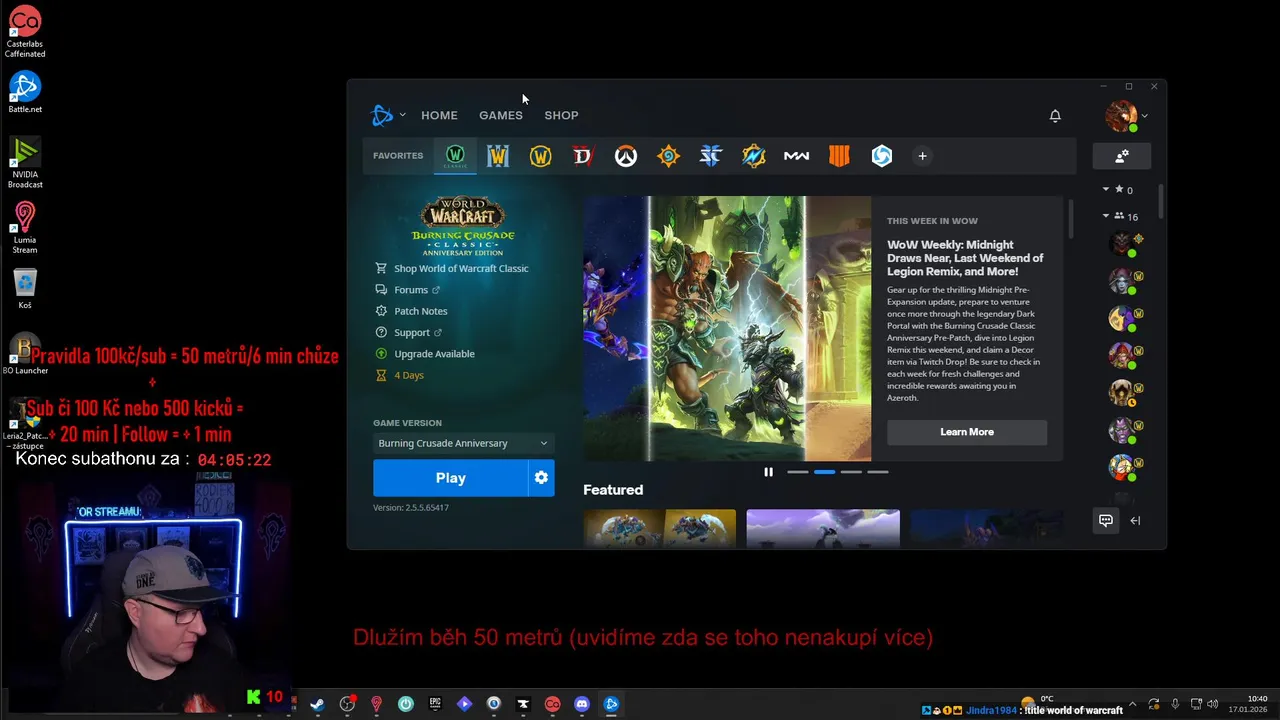Jump to the first carousel slide indicator
Image resolution: width=1280 pixels, height=720 pixels.
click(x=797, y=472)
